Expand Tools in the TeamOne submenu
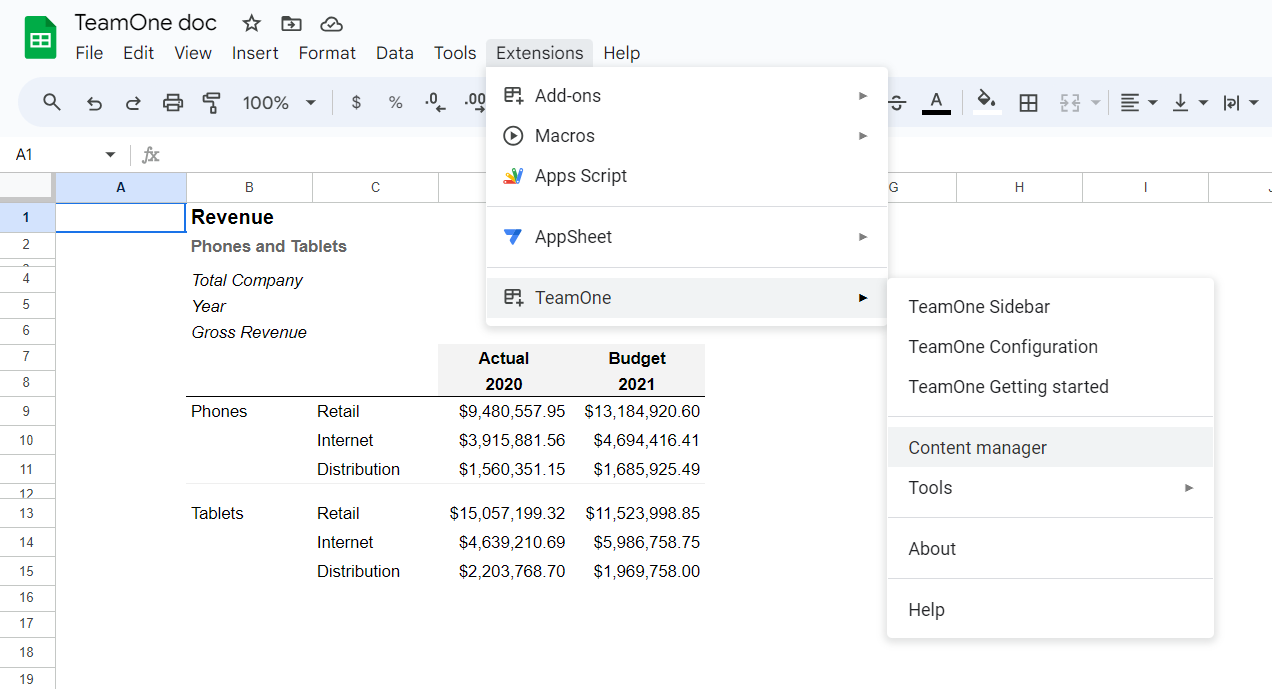The width and height of the screenshot is (1272, 689). [x=1050, y=488]
